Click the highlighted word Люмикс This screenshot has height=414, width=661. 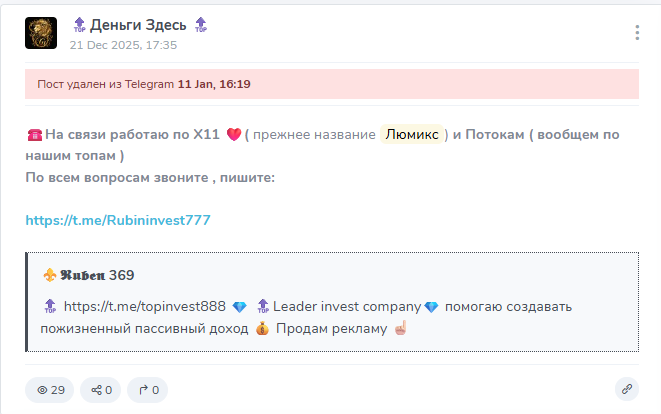point(412,134)
